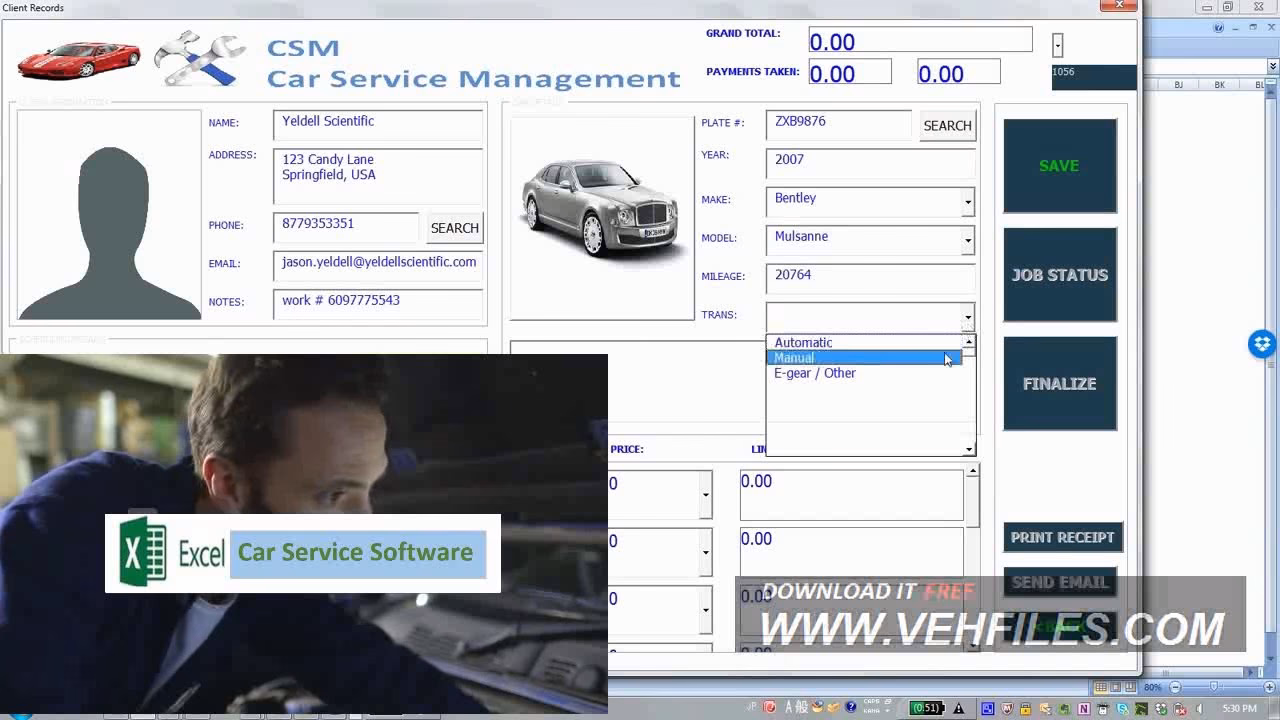Click second line total 0.00 field

(851, 552)
